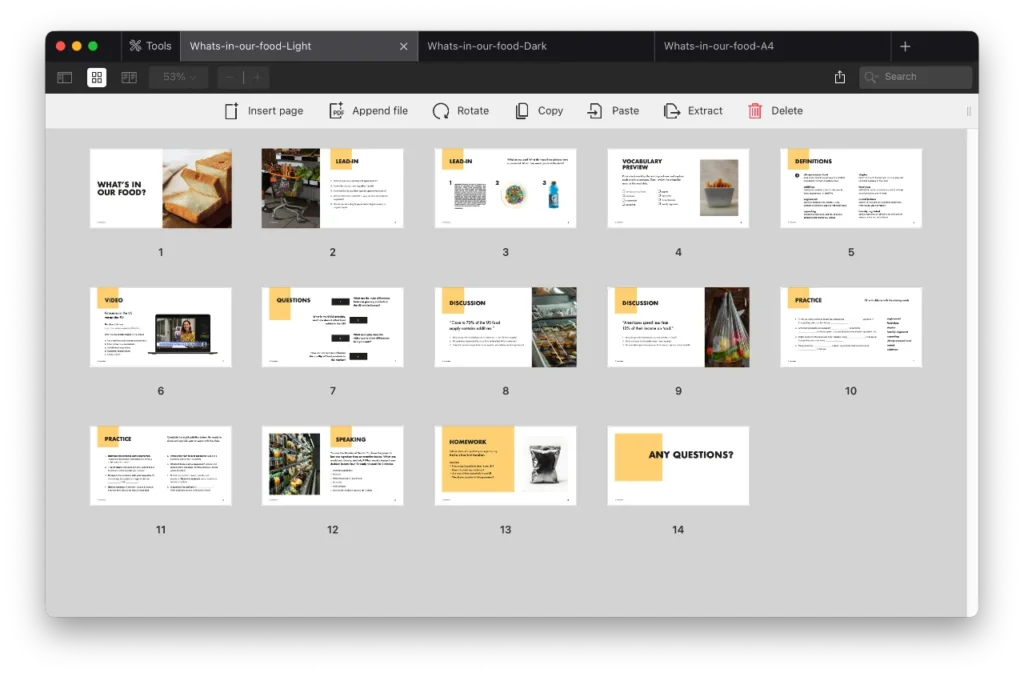Toggle the page thumbnails grid view
The height and width of the screenshot is (677, 1024).
(x=97, y=77)
